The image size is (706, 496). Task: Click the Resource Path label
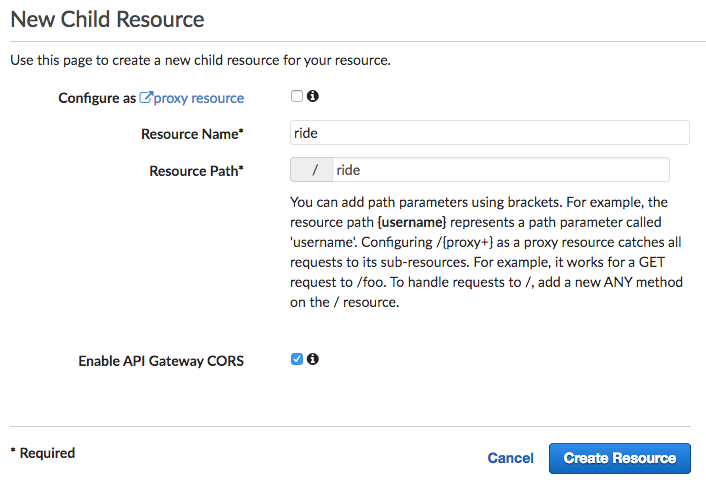196,171
